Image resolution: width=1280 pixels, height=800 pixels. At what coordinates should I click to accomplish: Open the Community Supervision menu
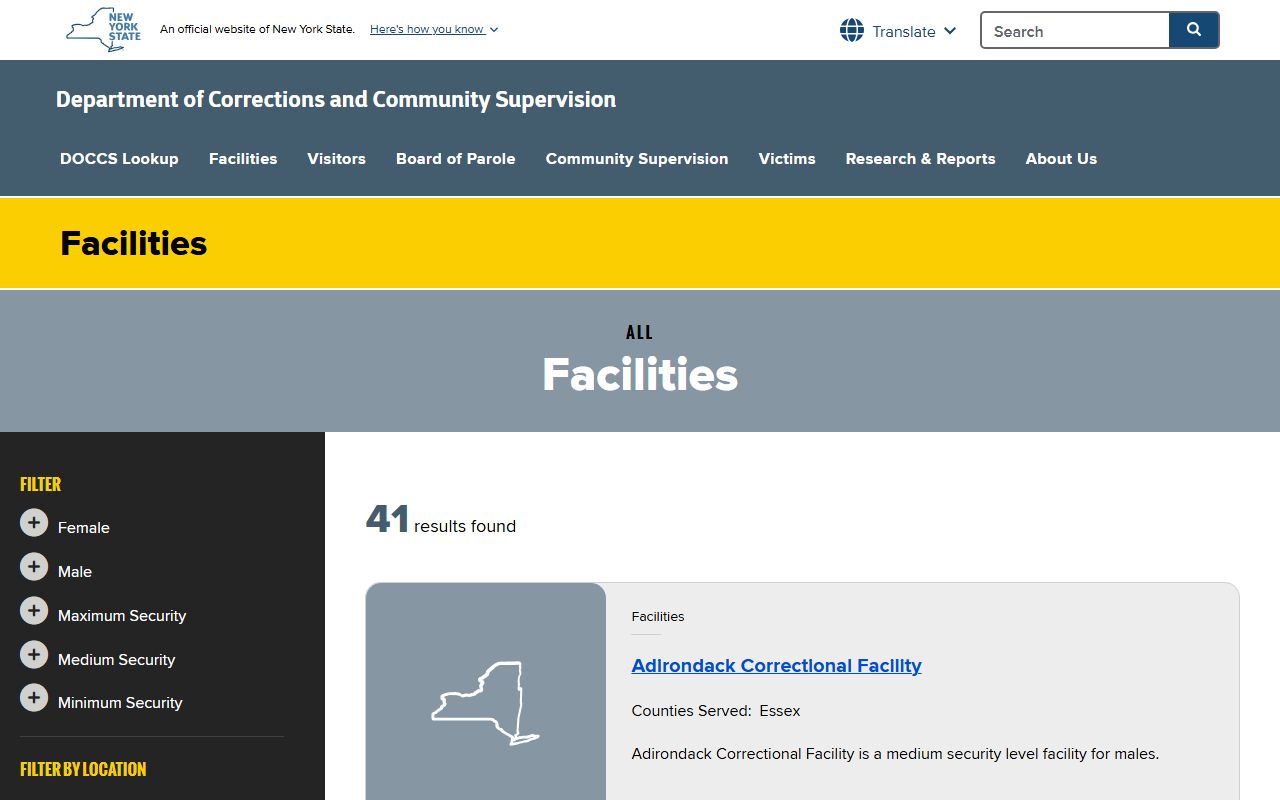(x=637, y=158)
